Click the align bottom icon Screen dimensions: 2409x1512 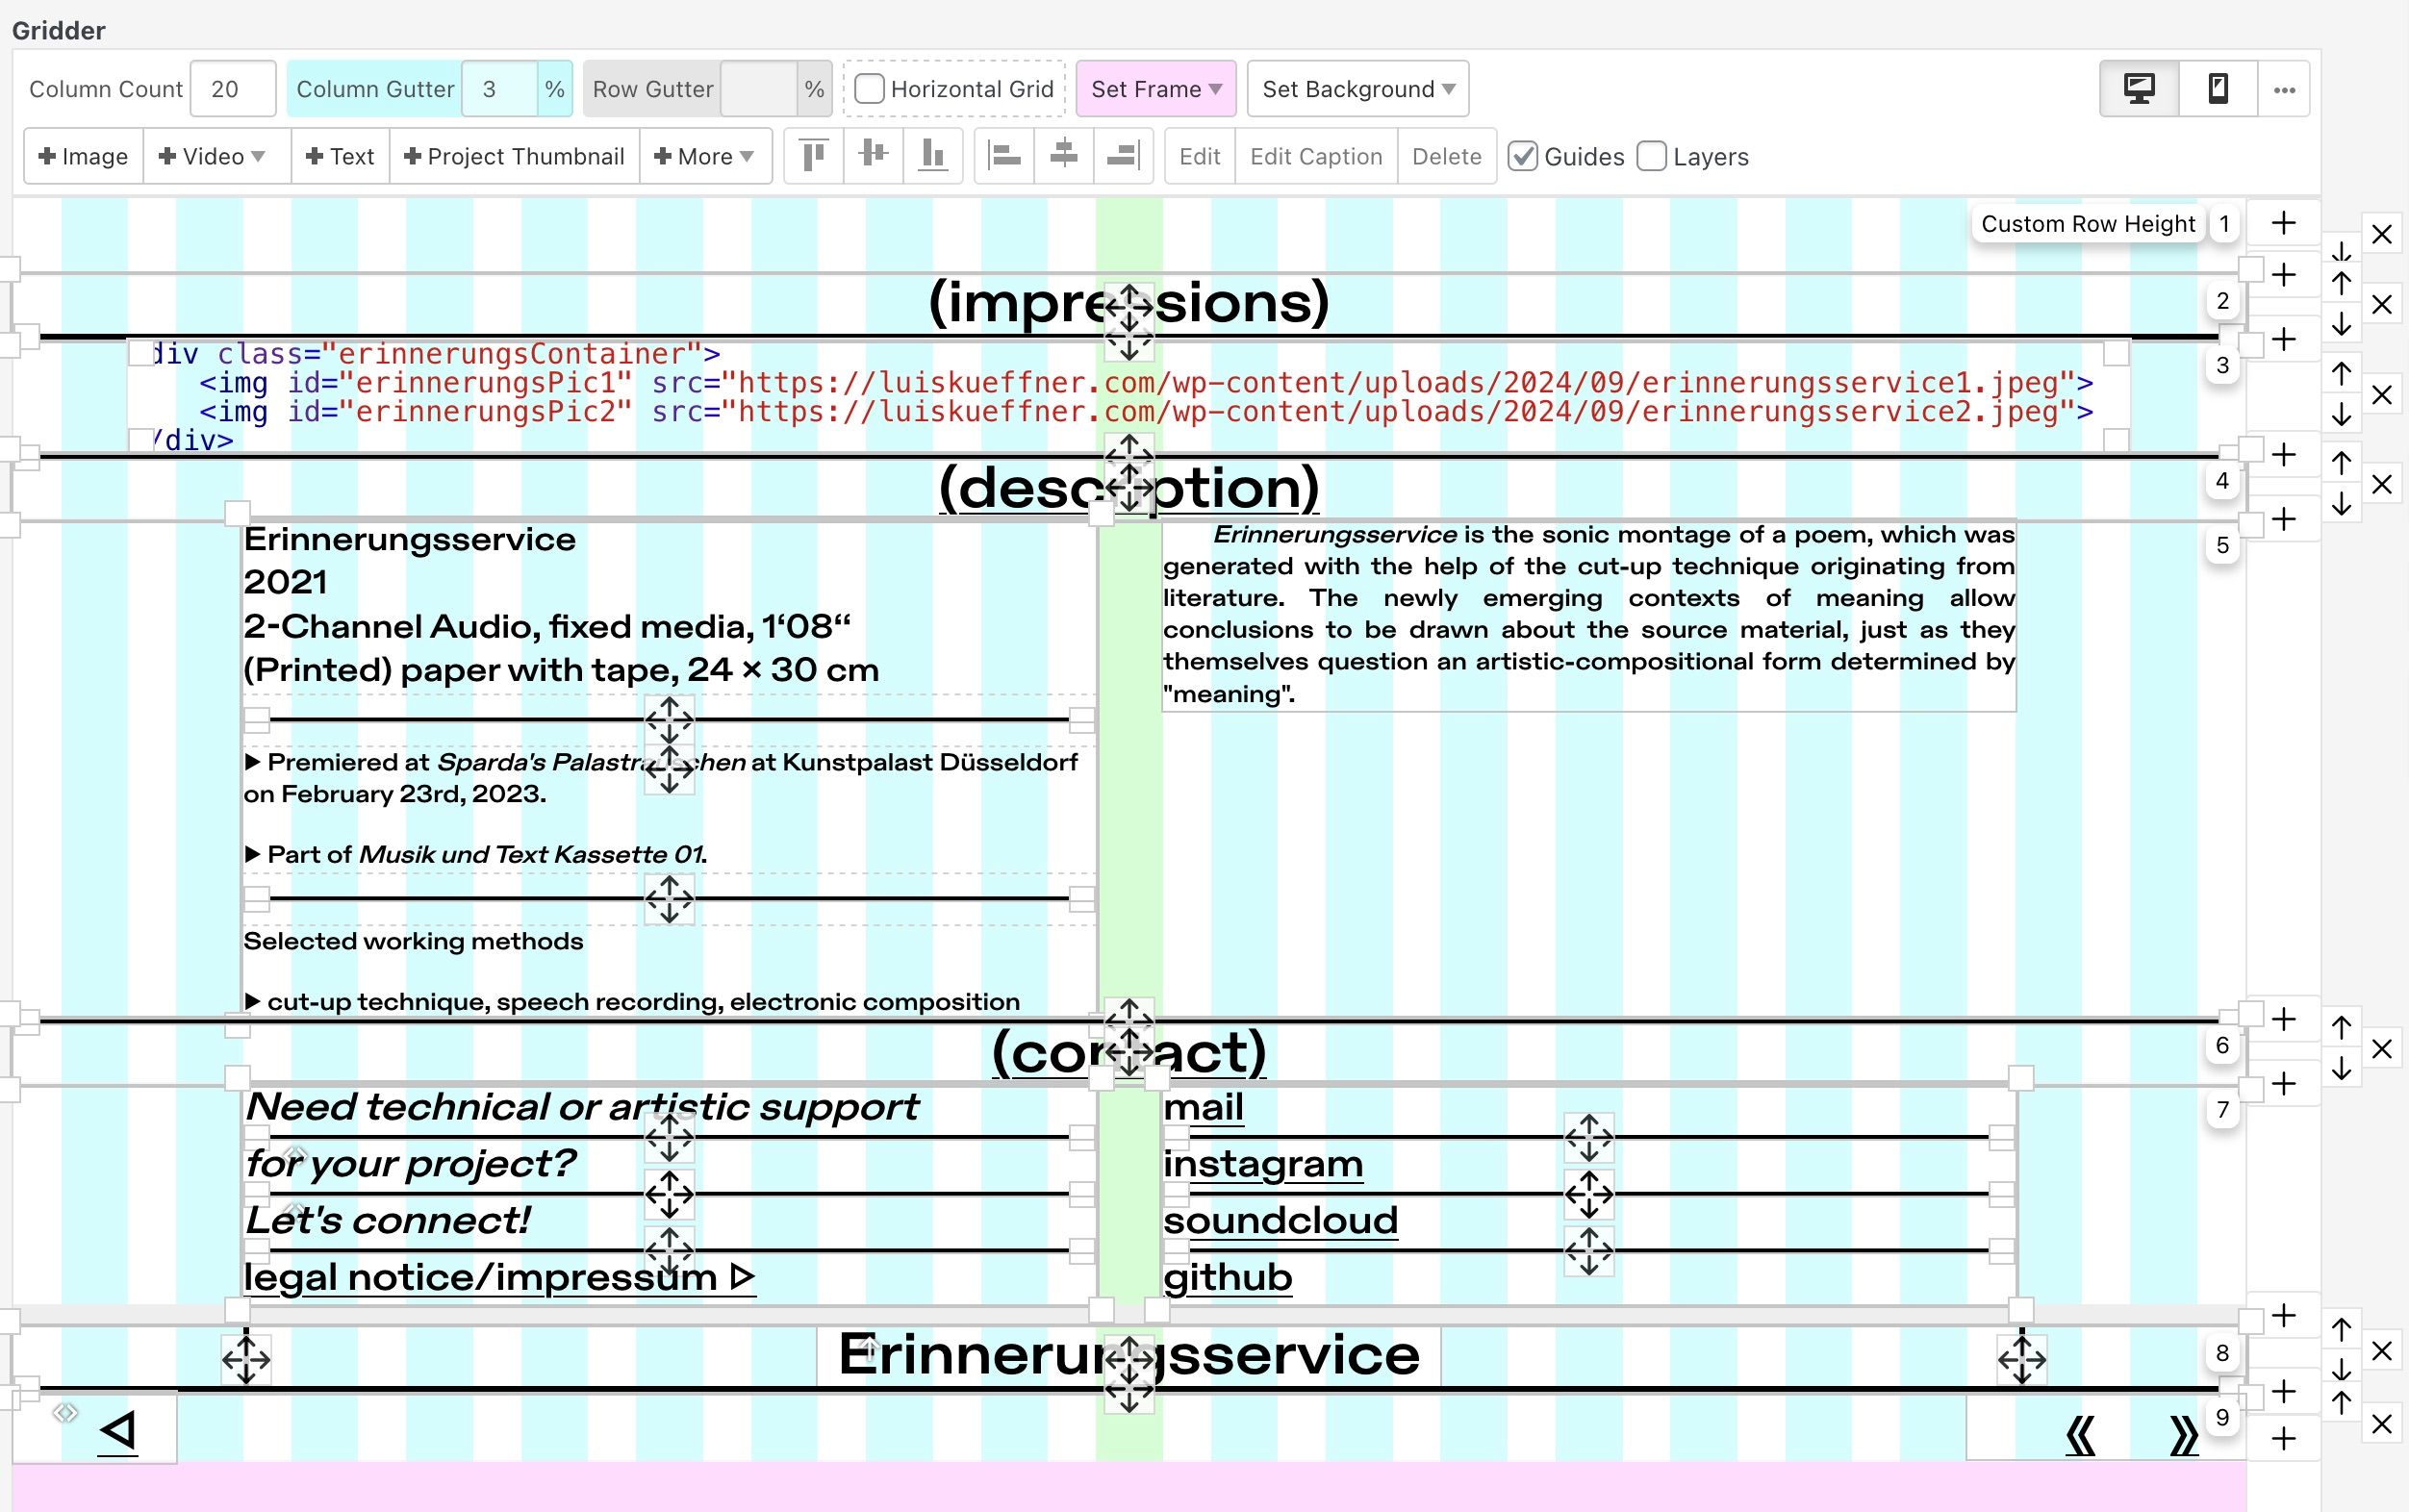[932, 156]
